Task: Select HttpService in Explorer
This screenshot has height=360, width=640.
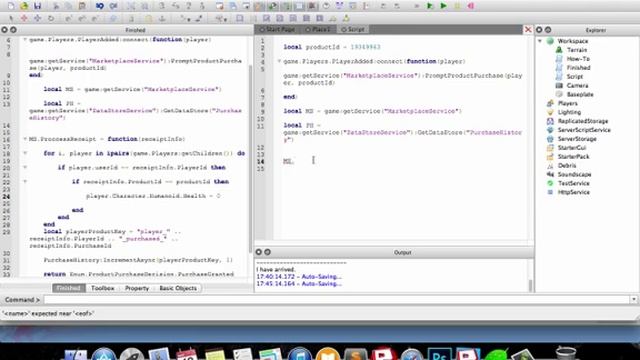Action: point(574,192)
